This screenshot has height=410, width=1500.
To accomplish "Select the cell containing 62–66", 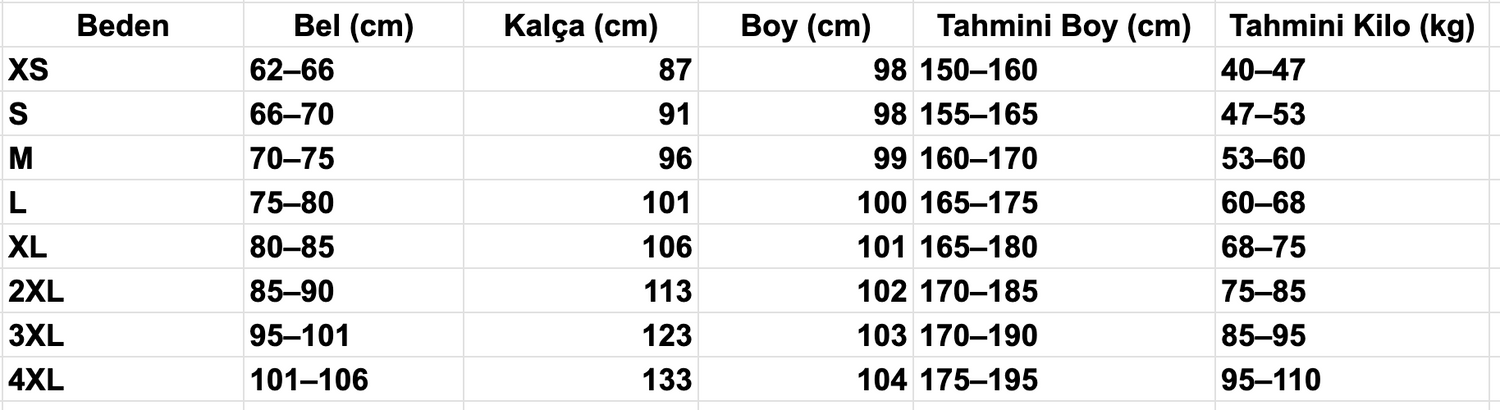I will tap(353, 70).
